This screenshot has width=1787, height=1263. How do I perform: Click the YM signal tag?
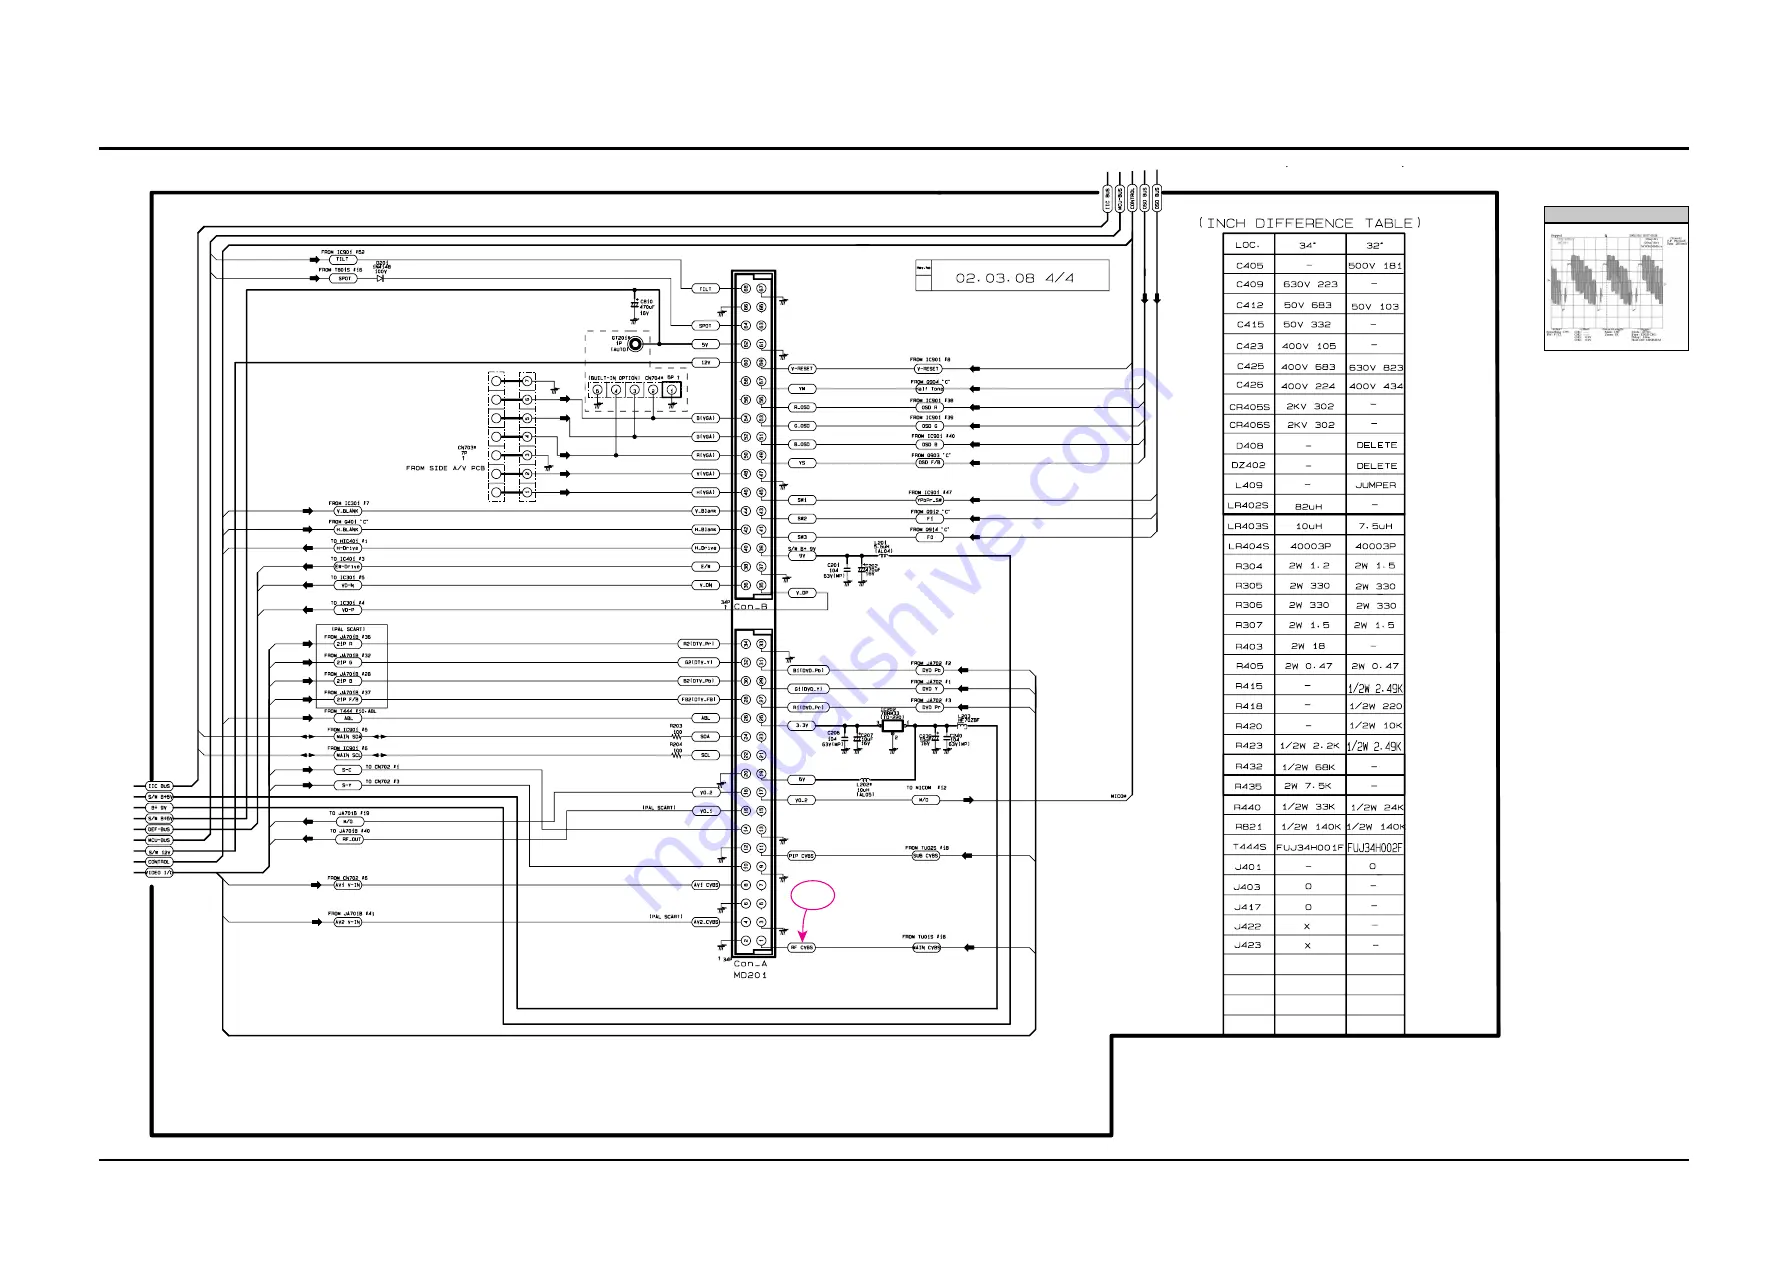pyautogui.click(x=802, y=389)
